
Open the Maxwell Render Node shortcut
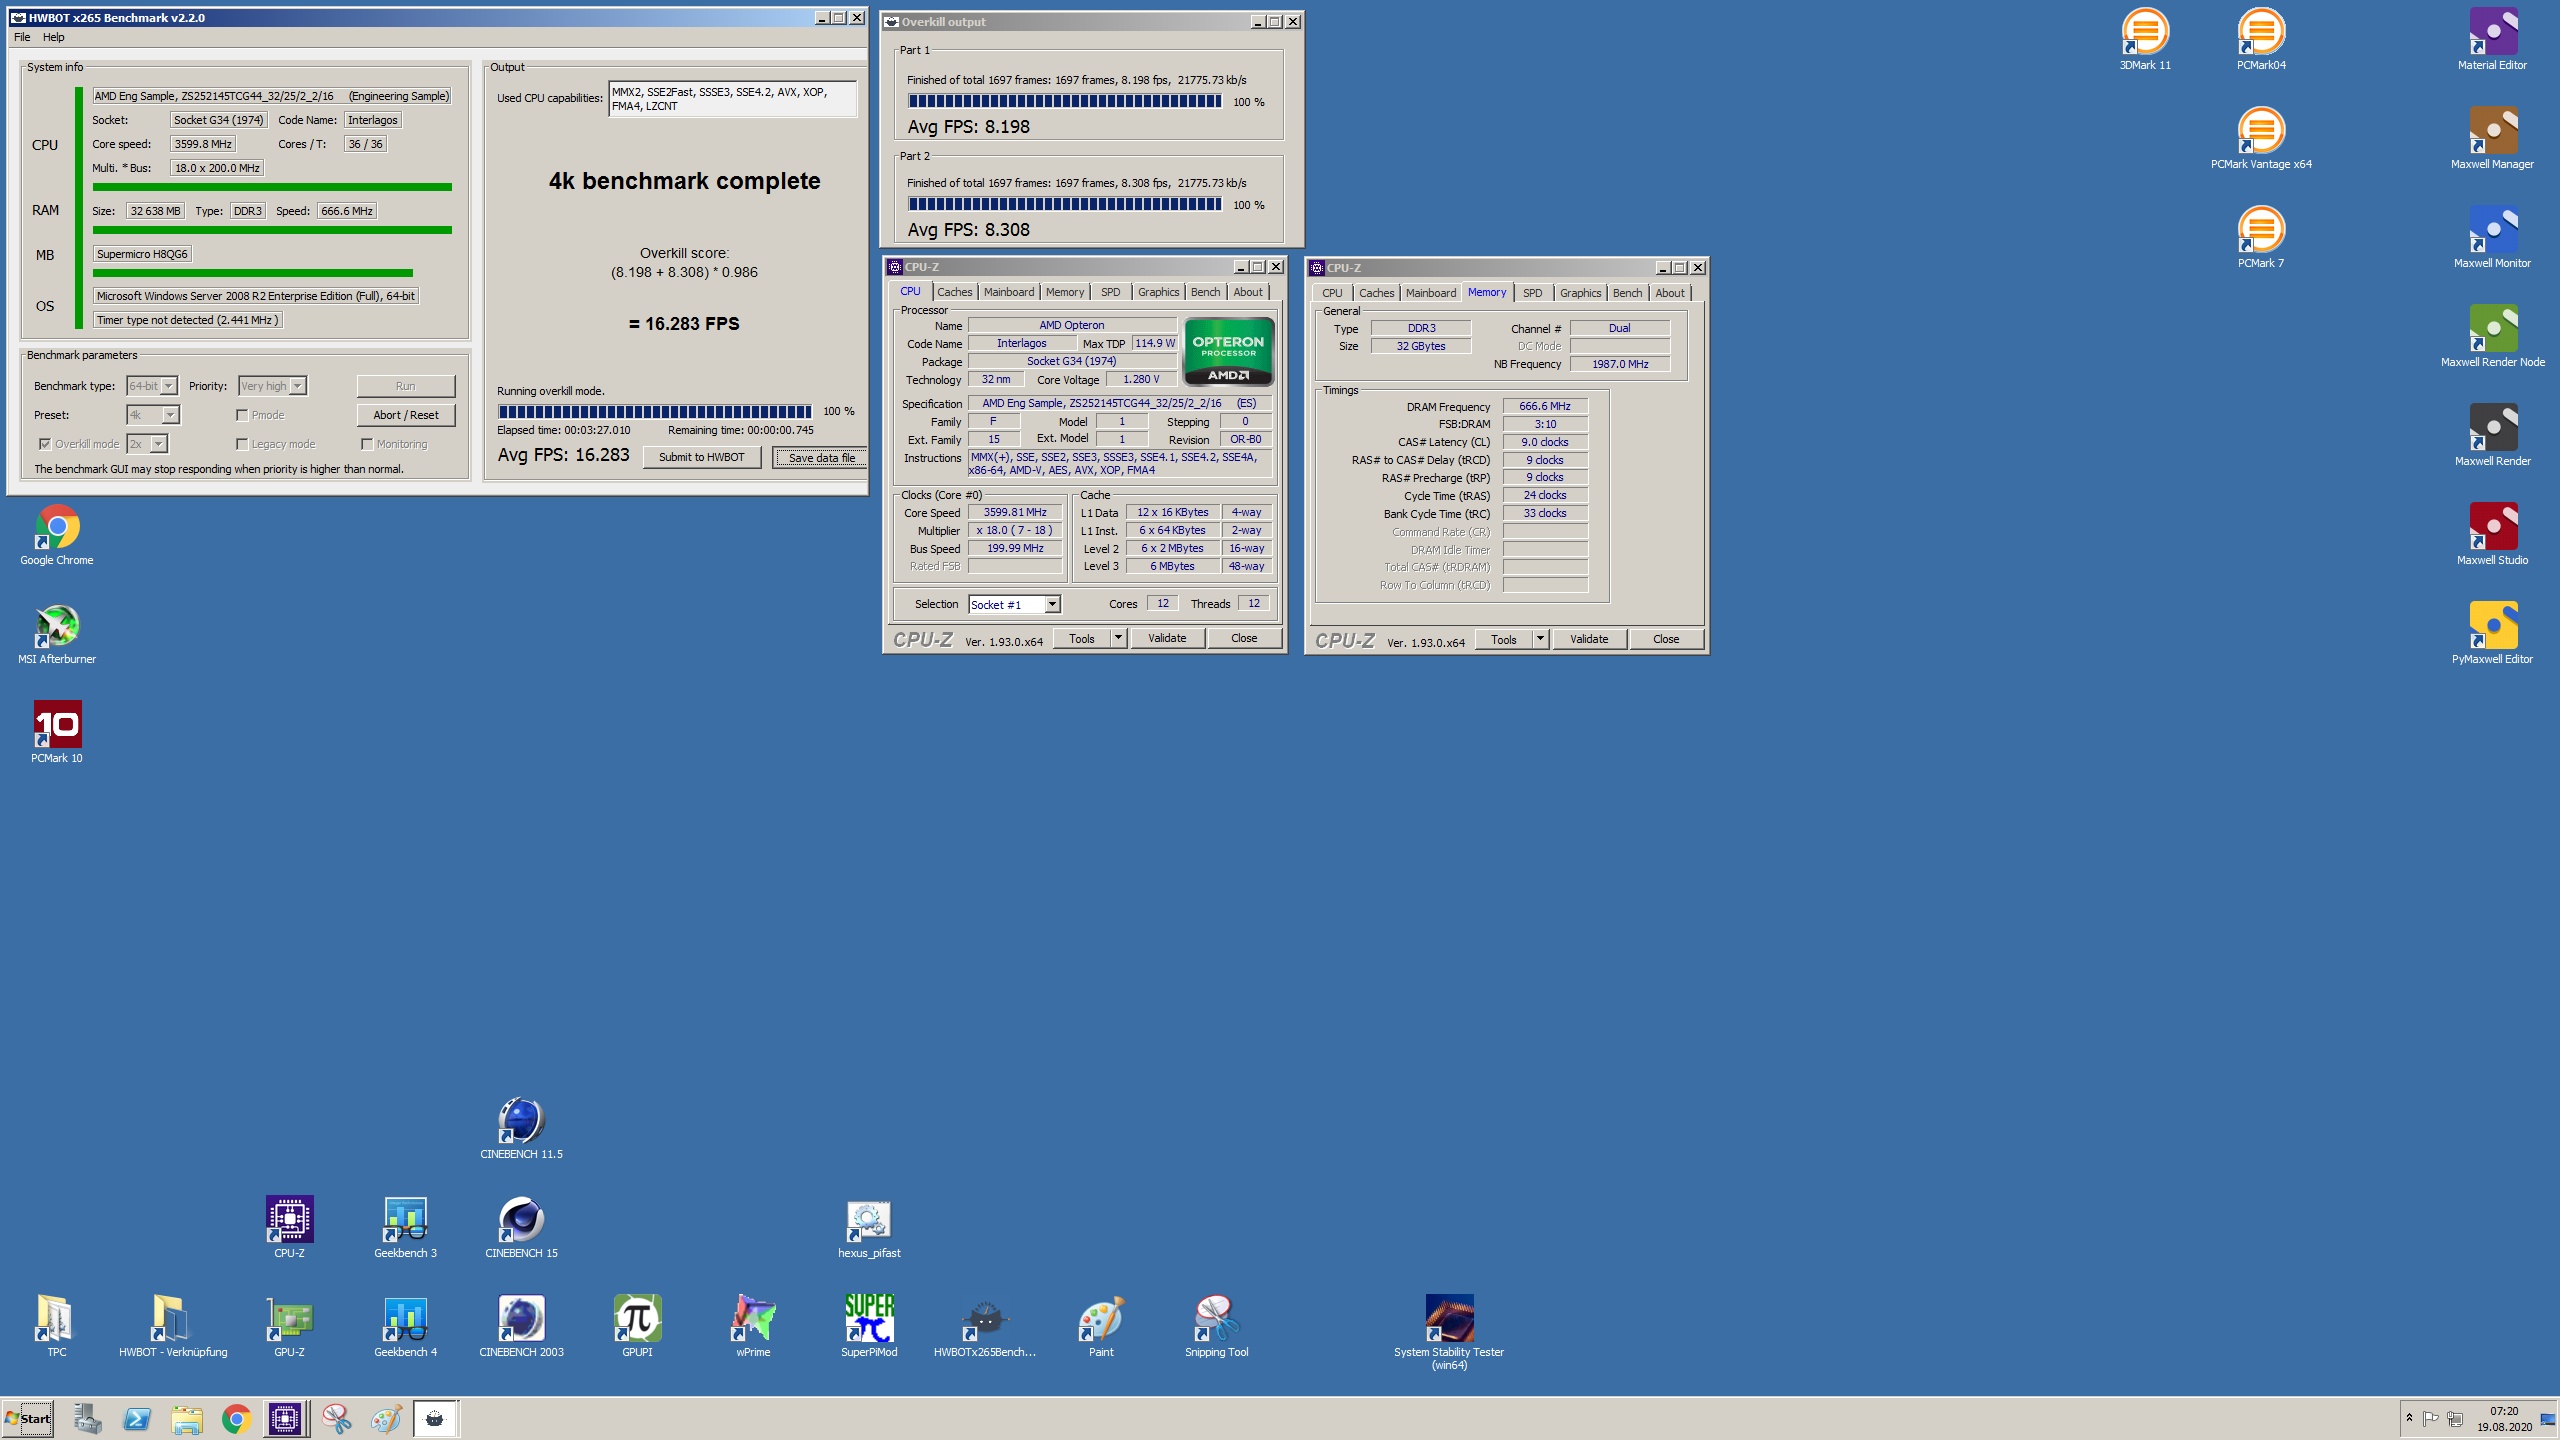pos(2492,337)
